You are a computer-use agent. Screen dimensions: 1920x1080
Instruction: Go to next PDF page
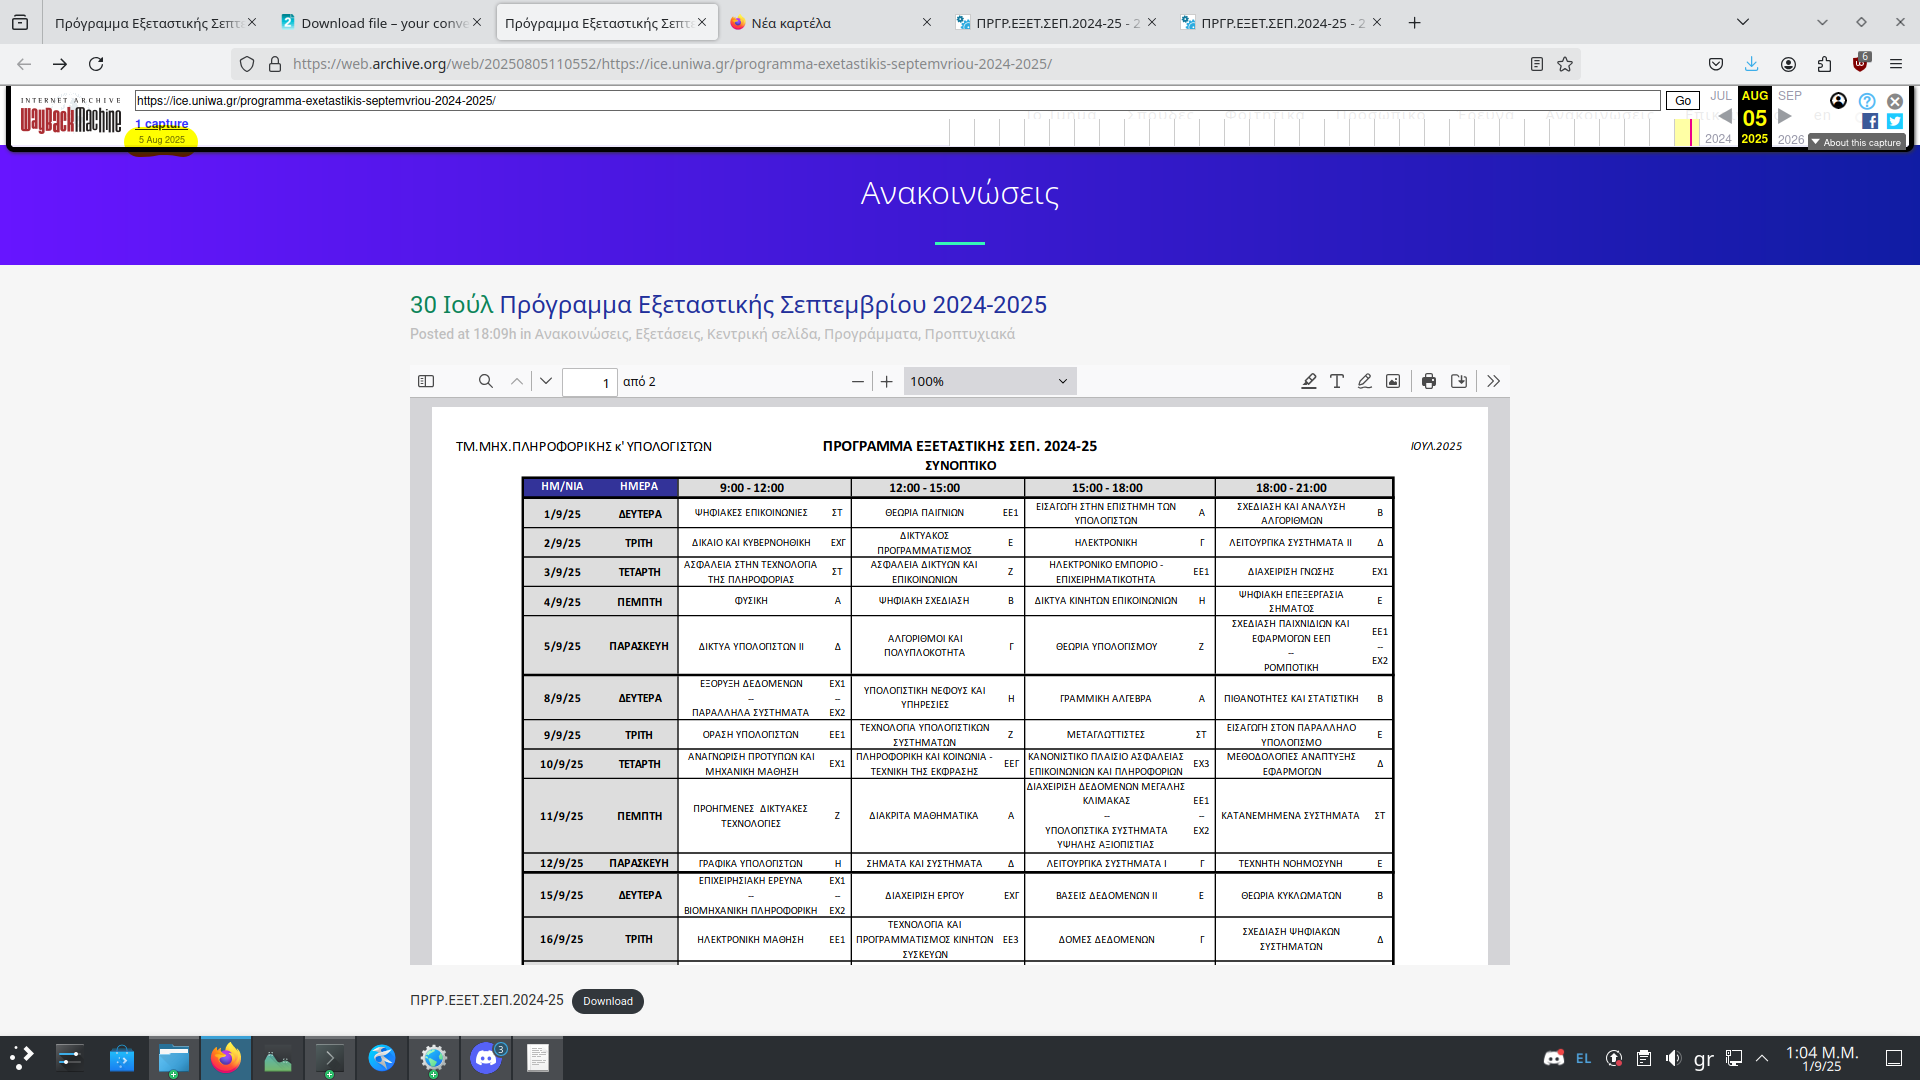[x=546, y=381]
